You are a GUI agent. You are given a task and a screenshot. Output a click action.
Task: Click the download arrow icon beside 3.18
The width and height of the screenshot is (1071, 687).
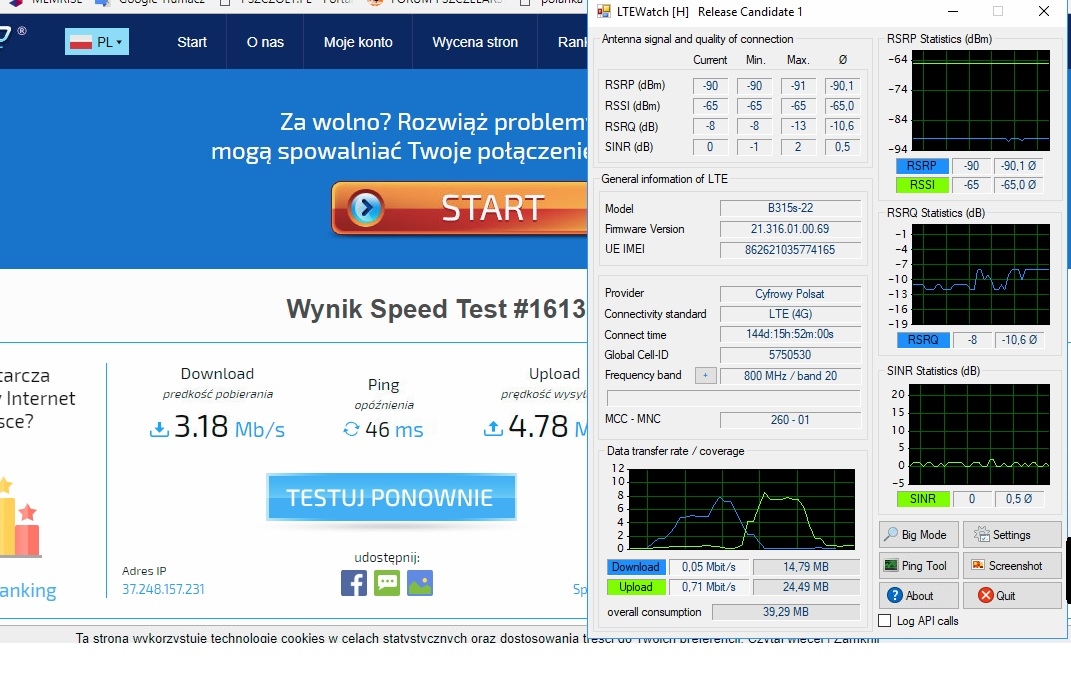pyautogui.click(x=158, y=429)
